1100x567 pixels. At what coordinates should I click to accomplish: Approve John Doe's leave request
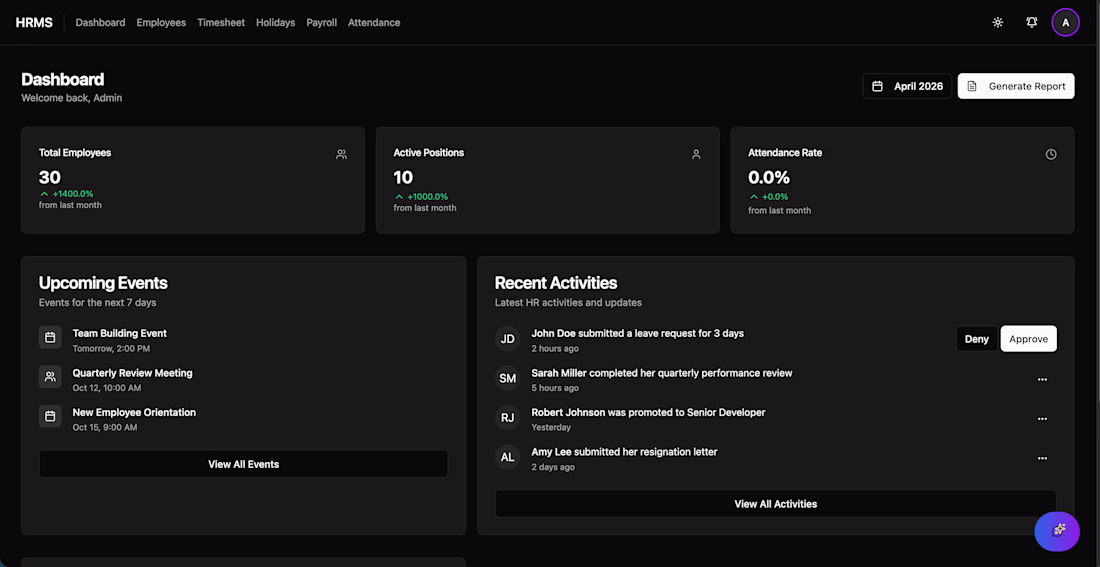click(x=1028, y=339)
